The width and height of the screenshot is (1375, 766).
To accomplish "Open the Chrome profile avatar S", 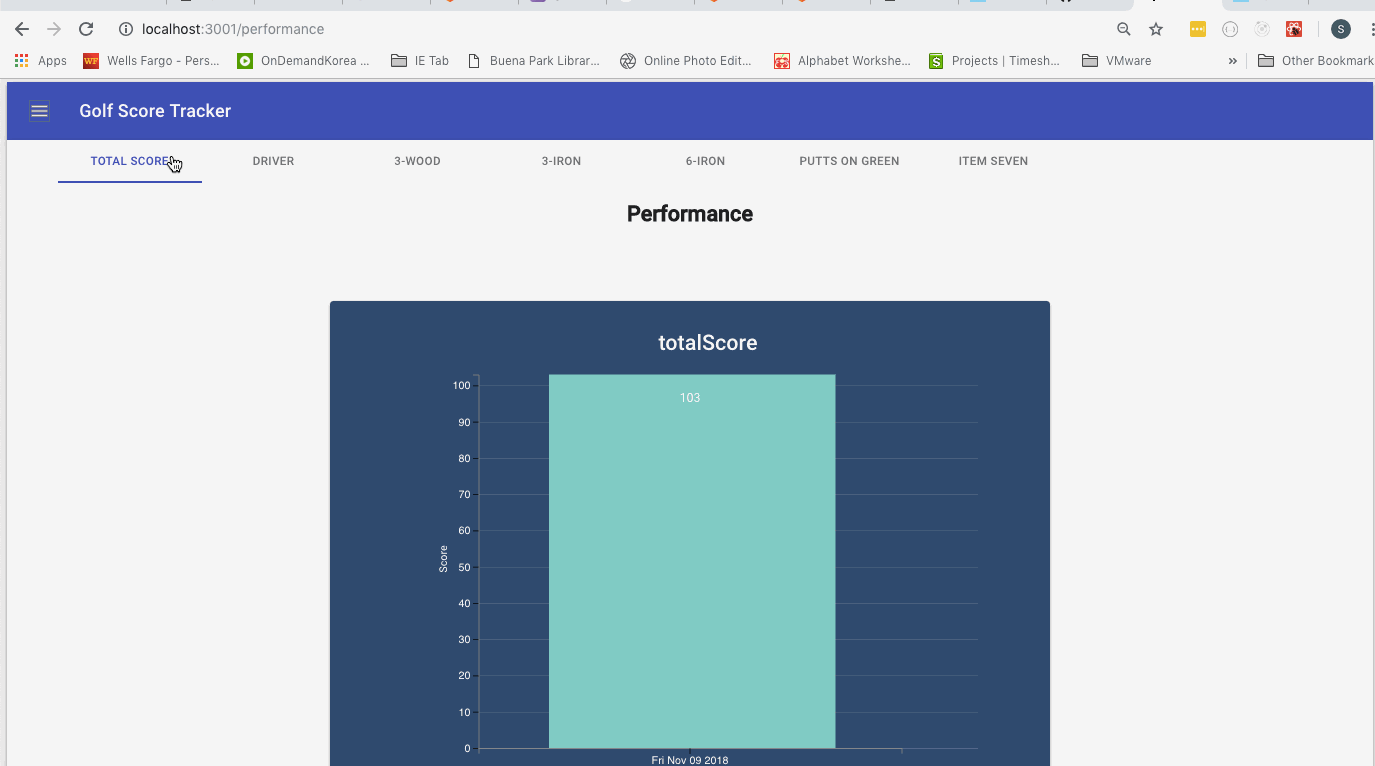I will (x=1341, y=29).
